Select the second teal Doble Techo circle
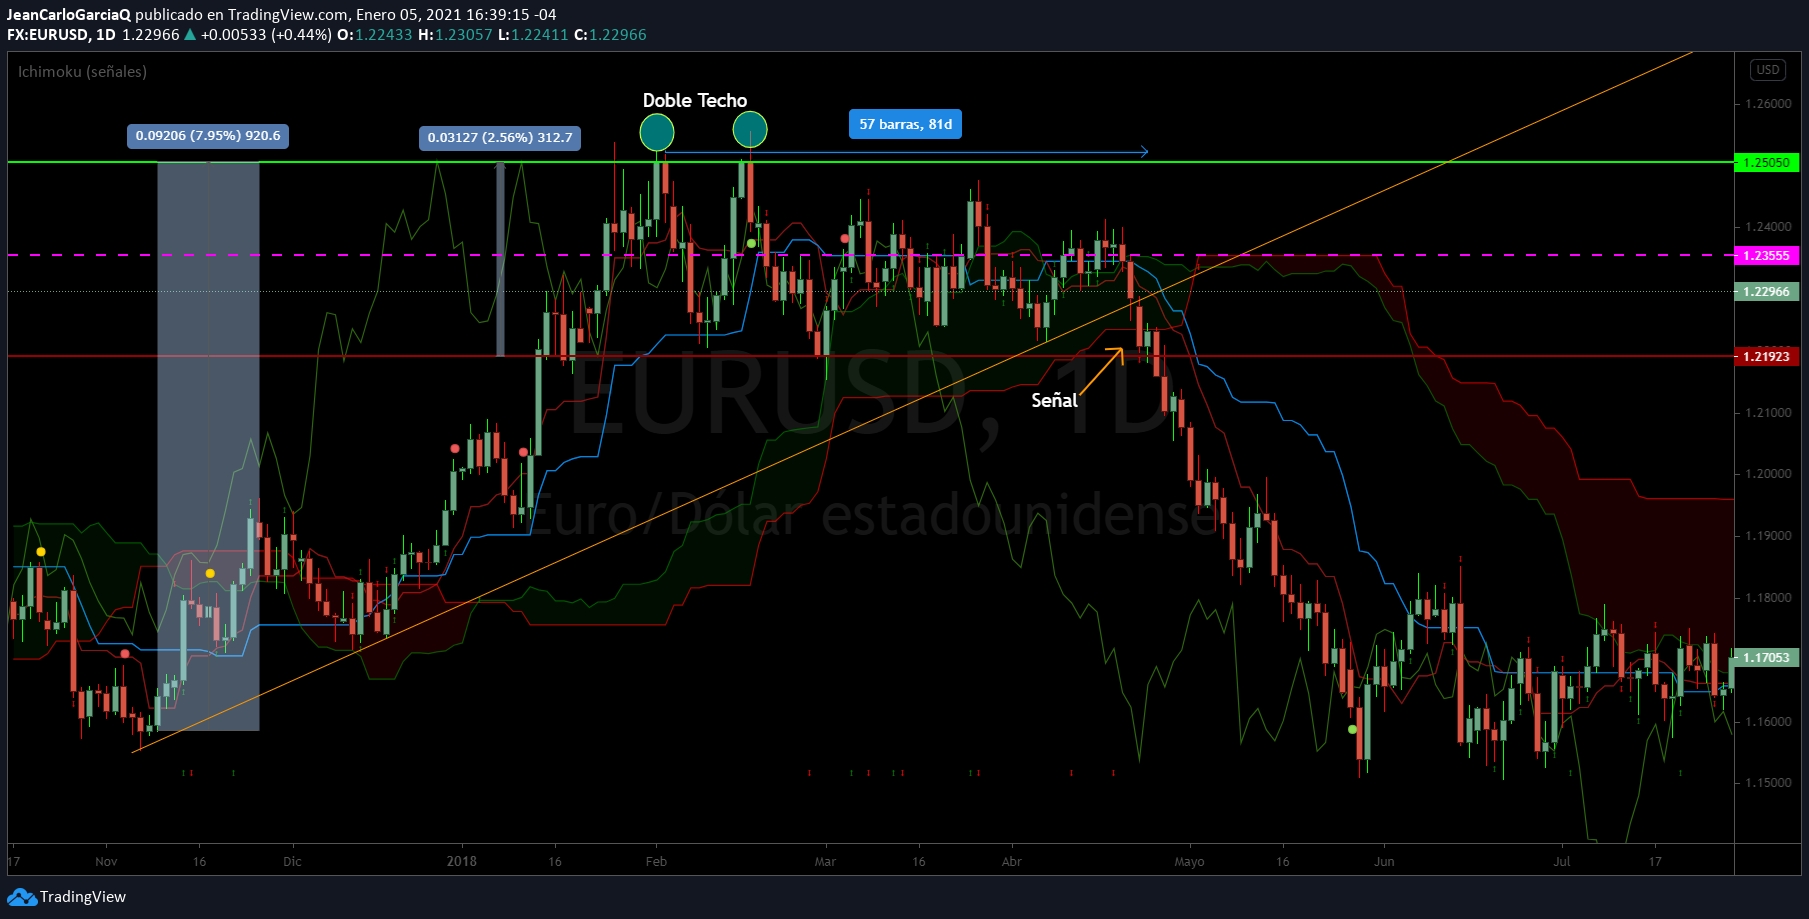Image resolution: width=1809 pixels, height=919 pixels. click(x=750, y=129)
